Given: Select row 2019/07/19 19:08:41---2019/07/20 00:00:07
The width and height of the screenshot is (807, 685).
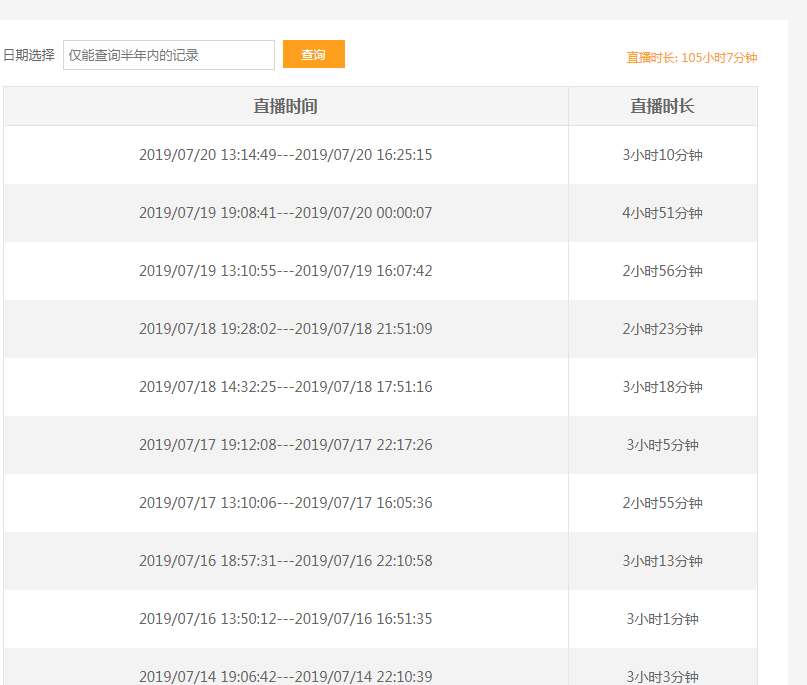Looking at the screenshot, I should click(x=380, y=213).
